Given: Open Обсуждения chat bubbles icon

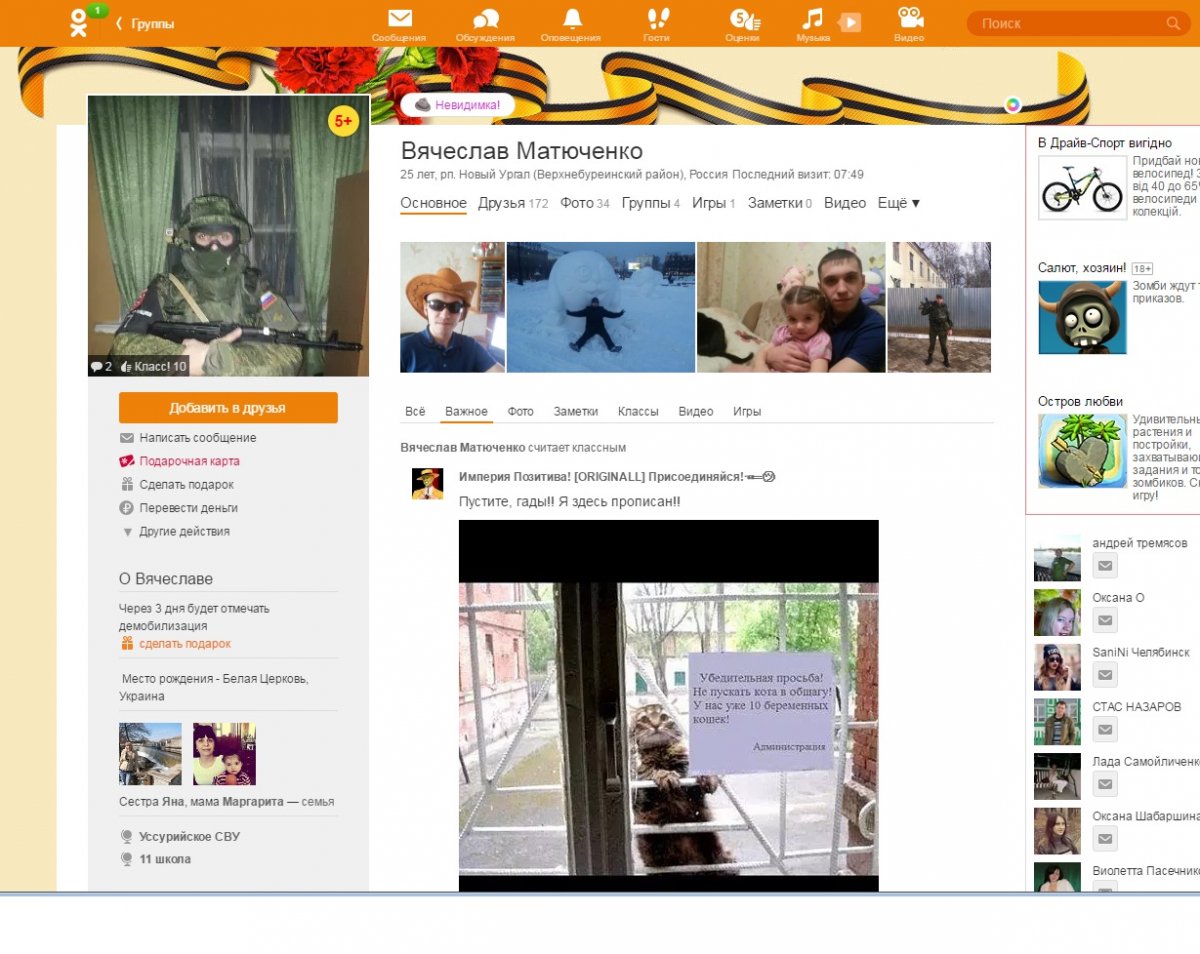Looking at the screenshot, I should click(x=486, y=18).
